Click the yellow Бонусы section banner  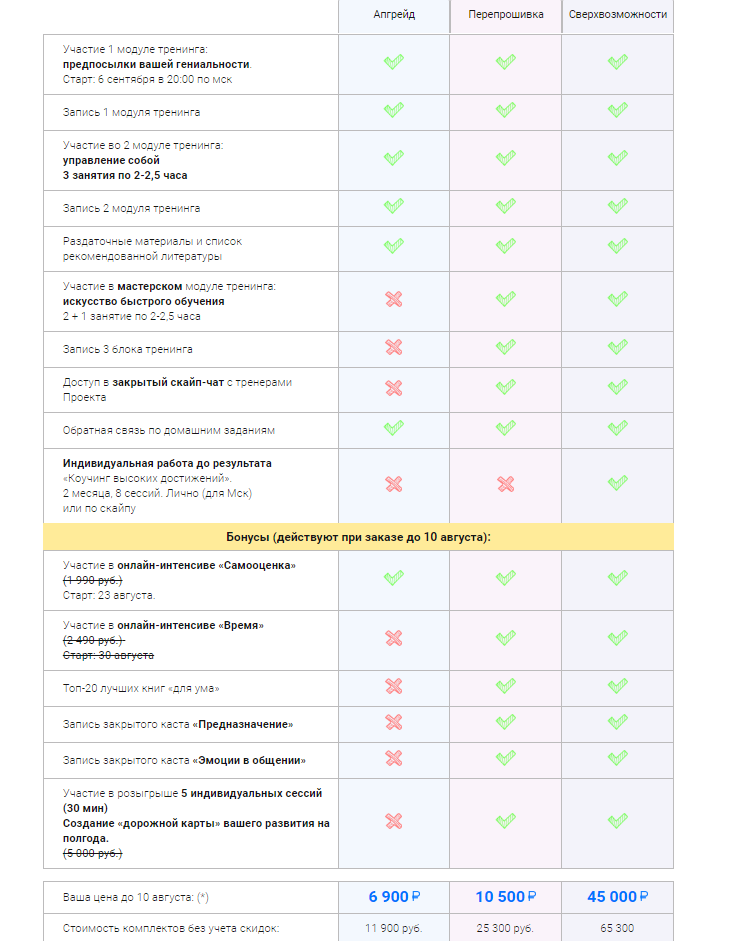tap(358, 537)
